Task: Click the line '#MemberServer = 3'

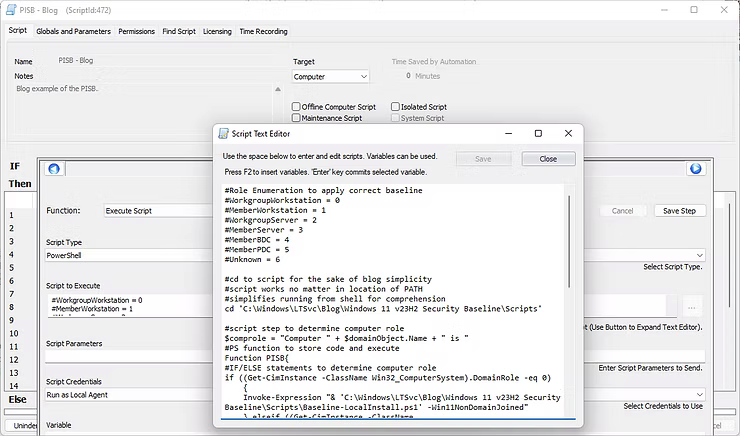Action: pyautogui.click(x=264, y=230)
